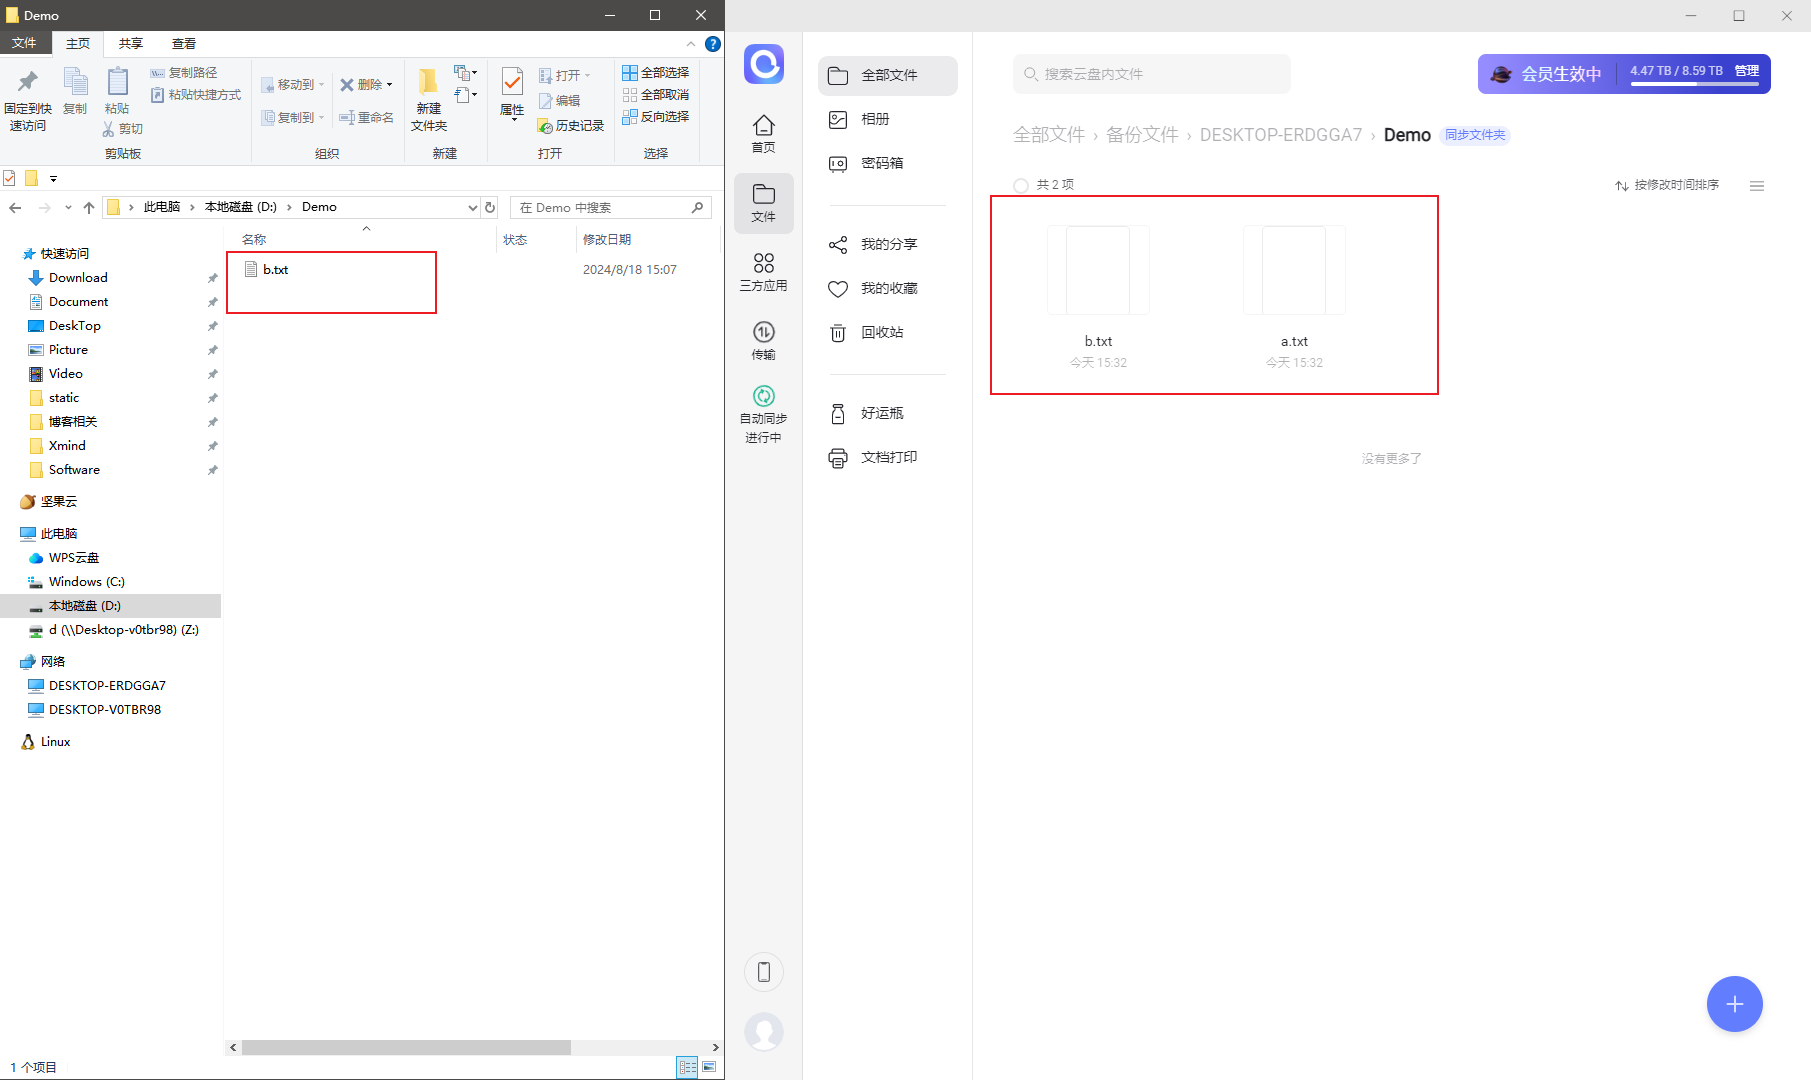
Task: Open the user avatar profile icon
Action: (764, 1032)
